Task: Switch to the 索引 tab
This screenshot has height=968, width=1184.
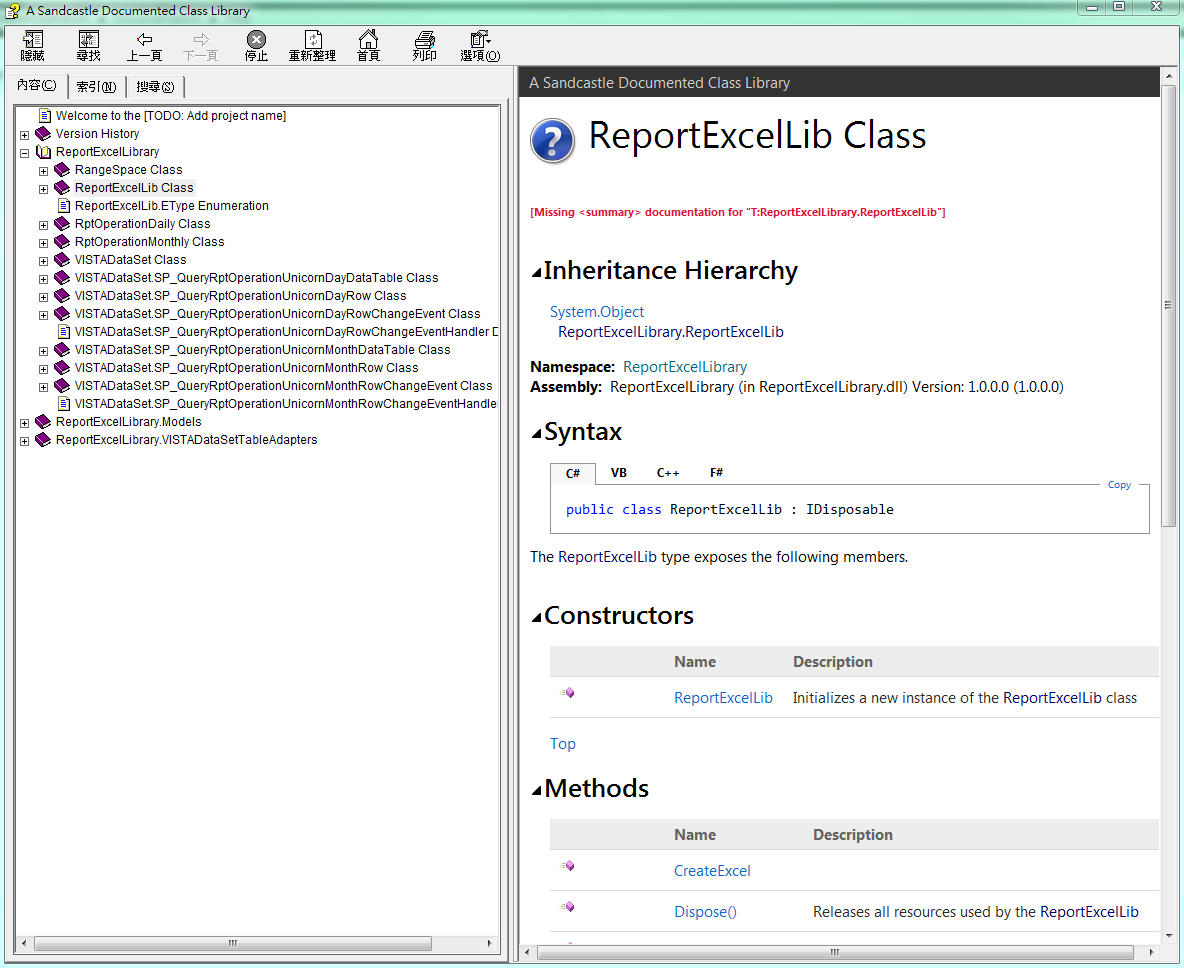Action: (96, 86)
